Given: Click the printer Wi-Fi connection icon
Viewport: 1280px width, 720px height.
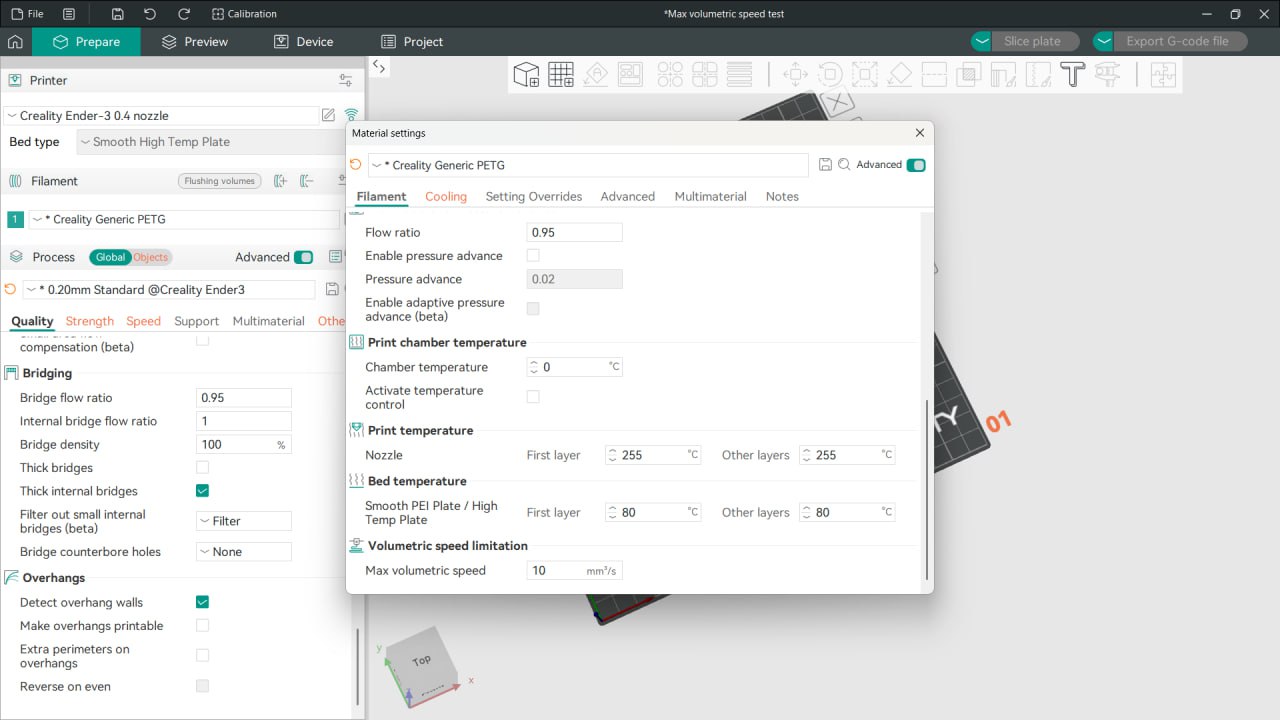Looking at the screenshot, I should point(351,115).
